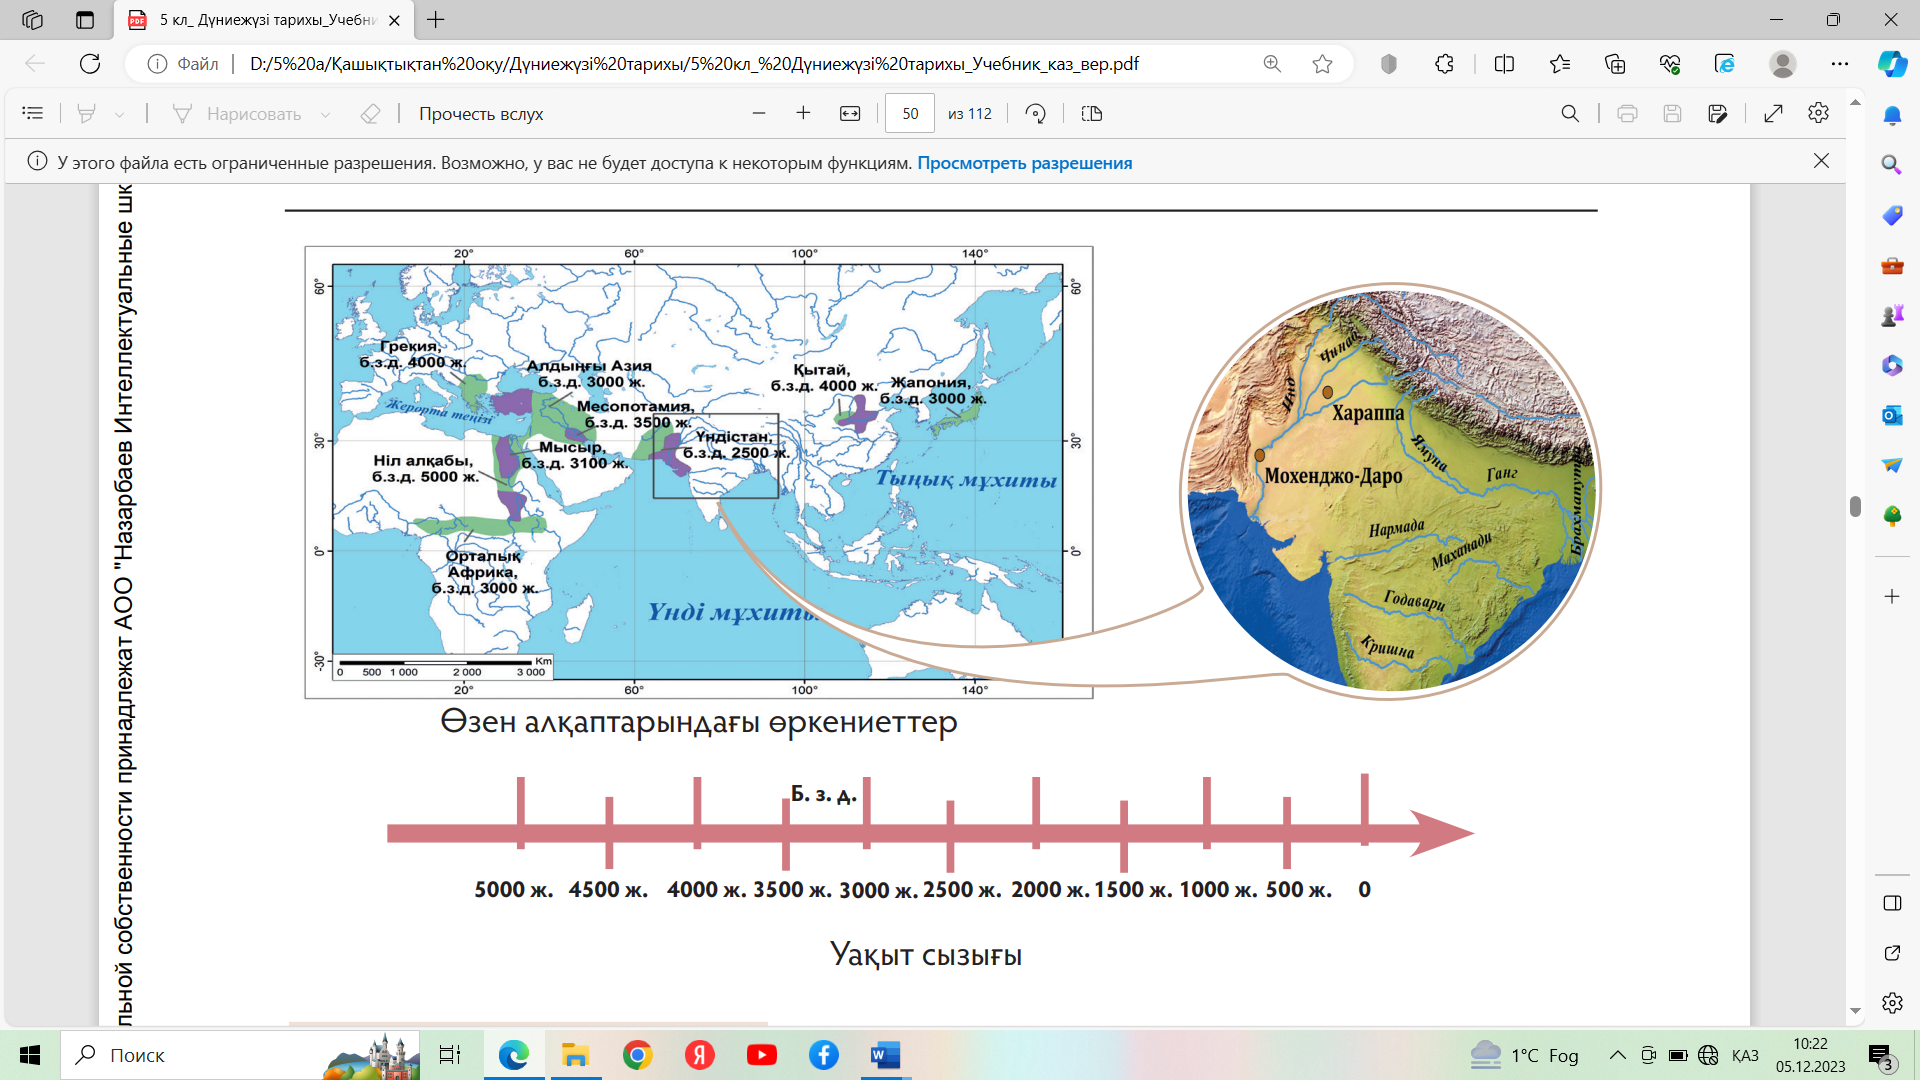Rotate the PDF page

(x=1036, y=114)
